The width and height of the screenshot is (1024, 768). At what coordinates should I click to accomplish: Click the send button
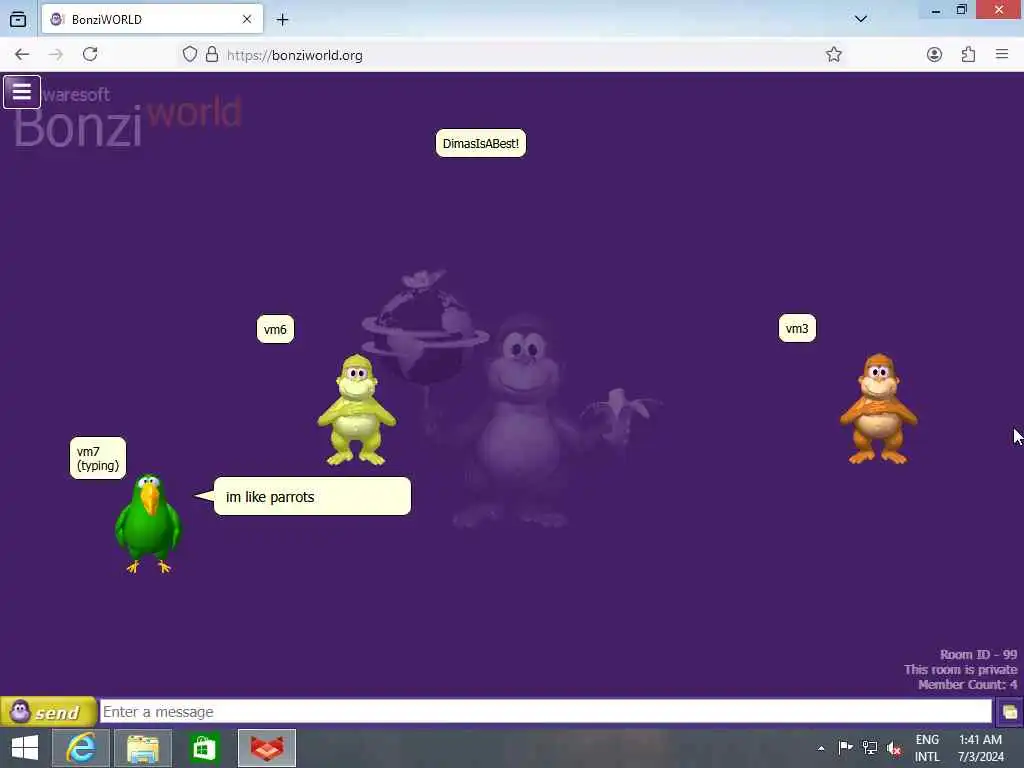49,712
